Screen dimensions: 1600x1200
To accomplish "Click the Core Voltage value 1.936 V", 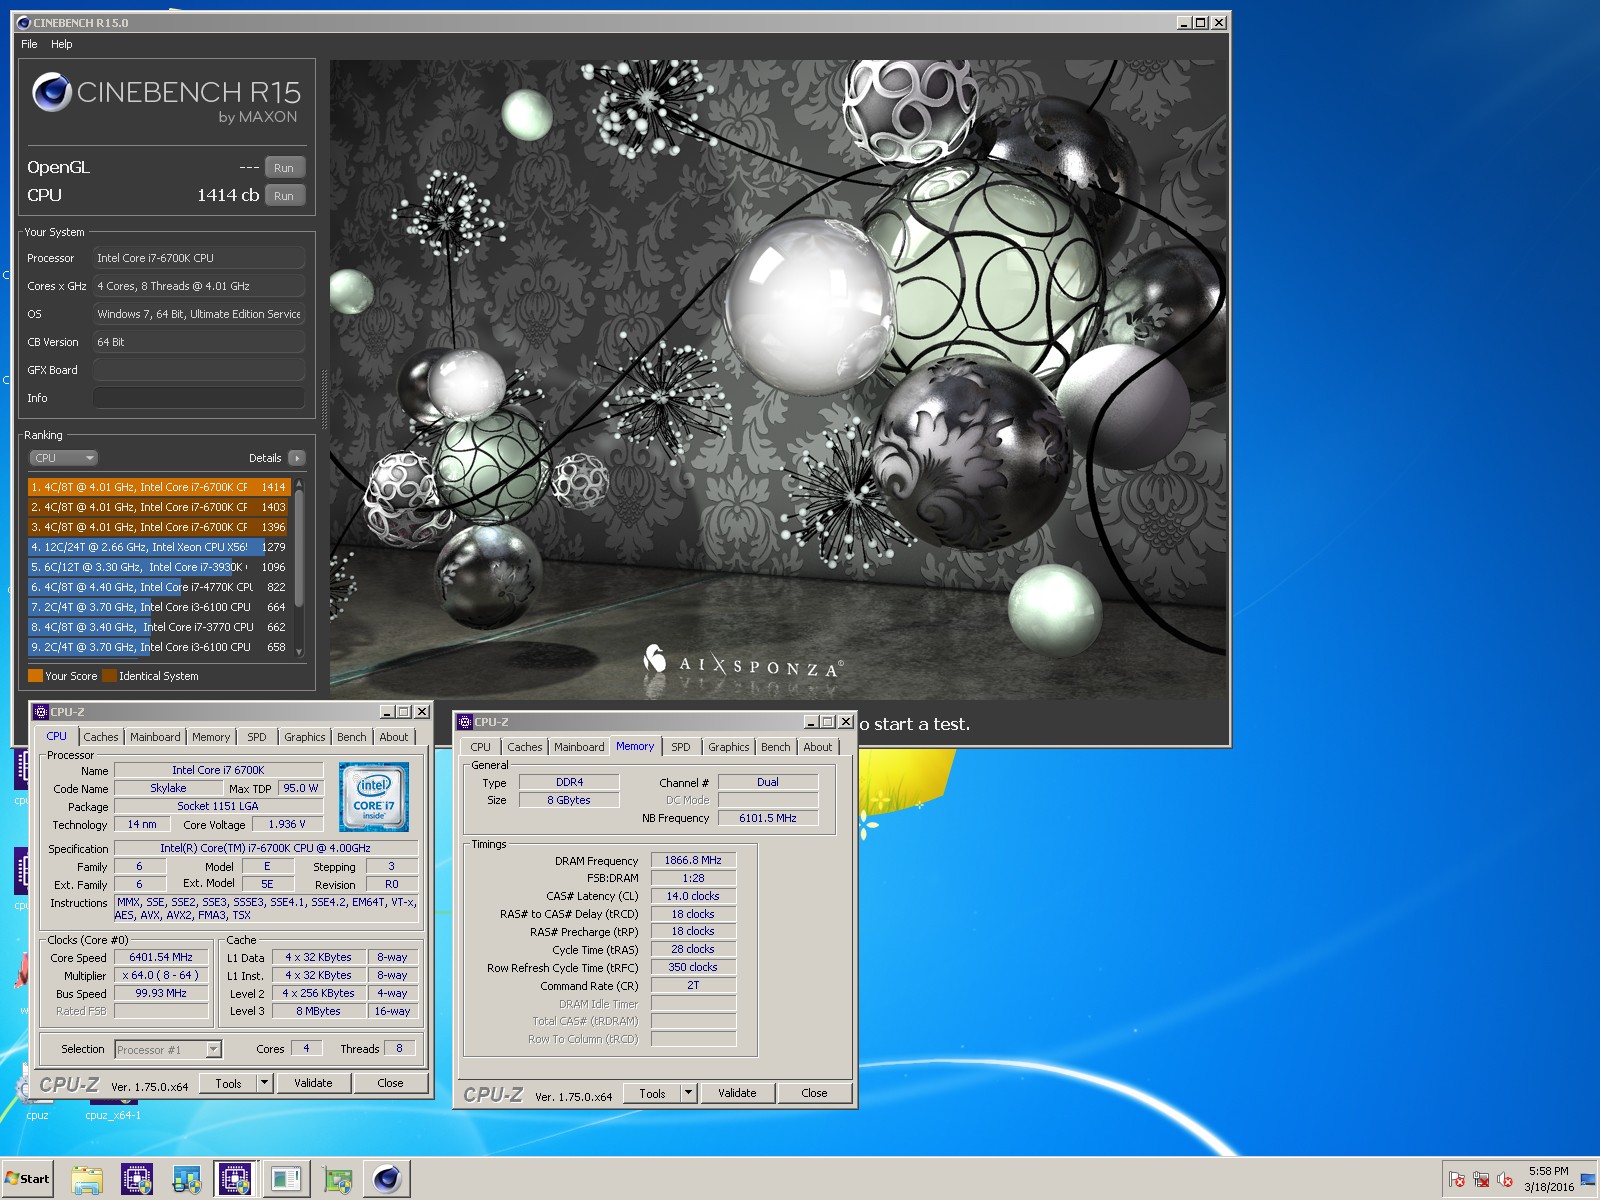I will pyautogui.click(x=287, y=824).
